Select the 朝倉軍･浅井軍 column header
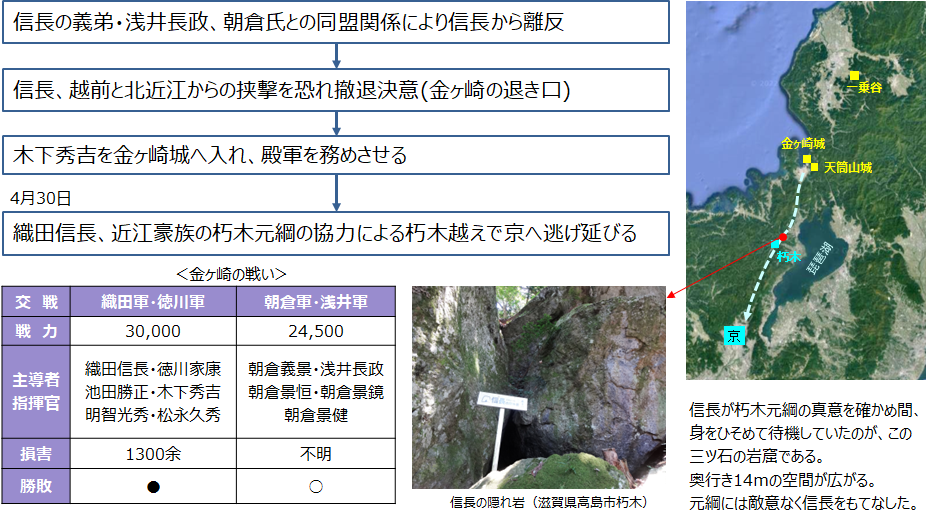Image resolution: width=935 pixels, height=522 pixels. click(316, 302)
